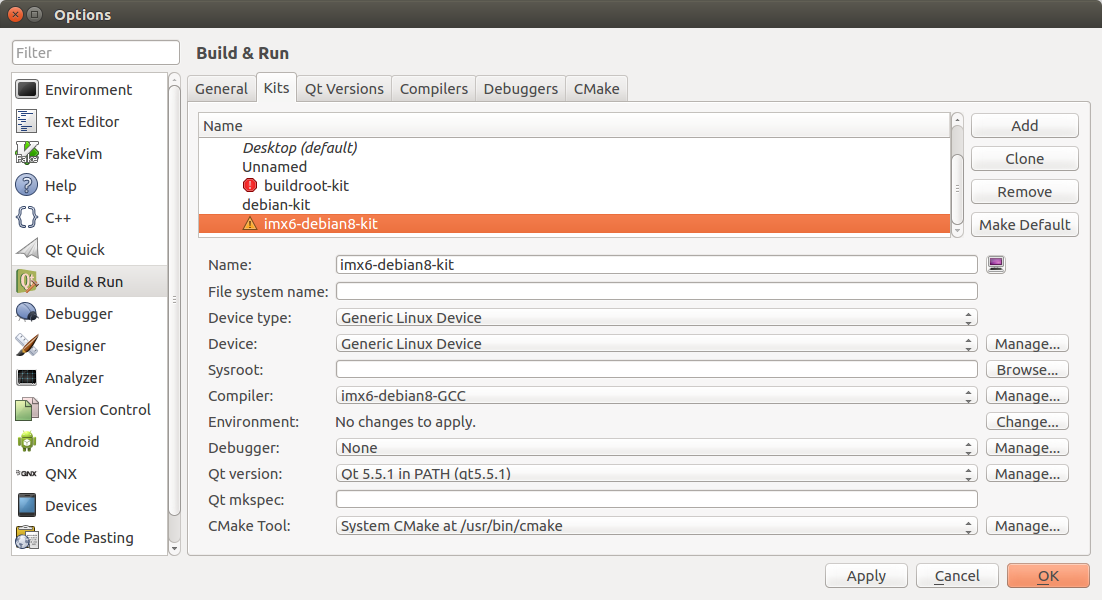This screenshot has width=1102, height=600.
Task: Select the Android settings category
Action: (x=71, y=442)
